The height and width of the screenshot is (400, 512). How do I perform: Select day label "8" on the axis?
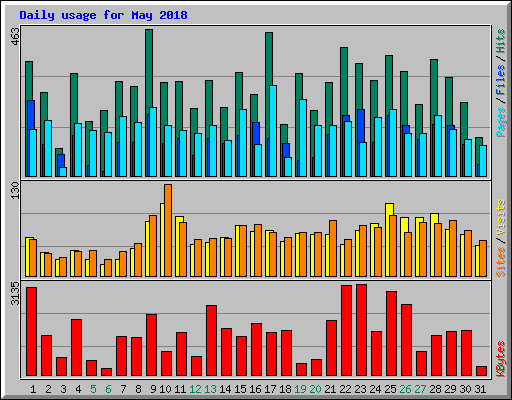coord(138,389)
